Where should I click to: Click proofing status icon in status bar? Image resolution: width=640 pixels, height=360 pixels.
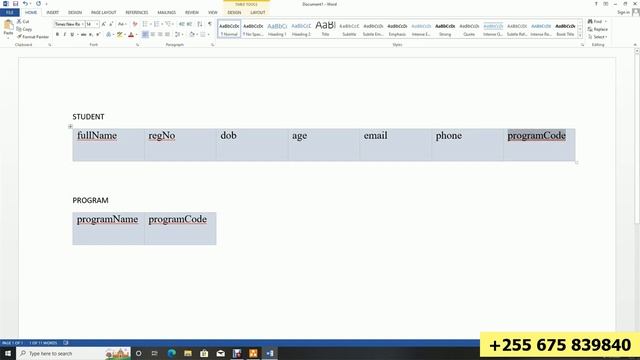click(x=66, y=343)
